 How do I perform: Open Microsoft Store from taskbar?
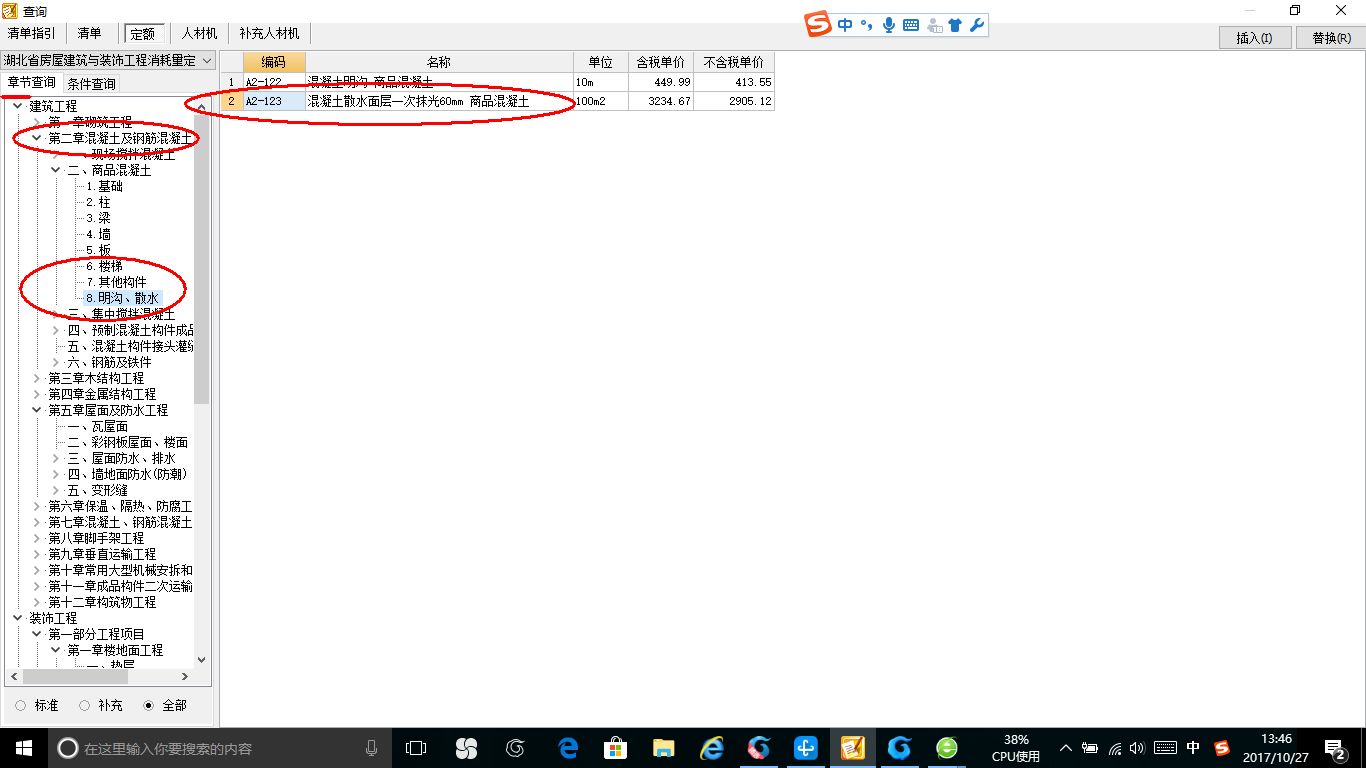tap(616, 748)
